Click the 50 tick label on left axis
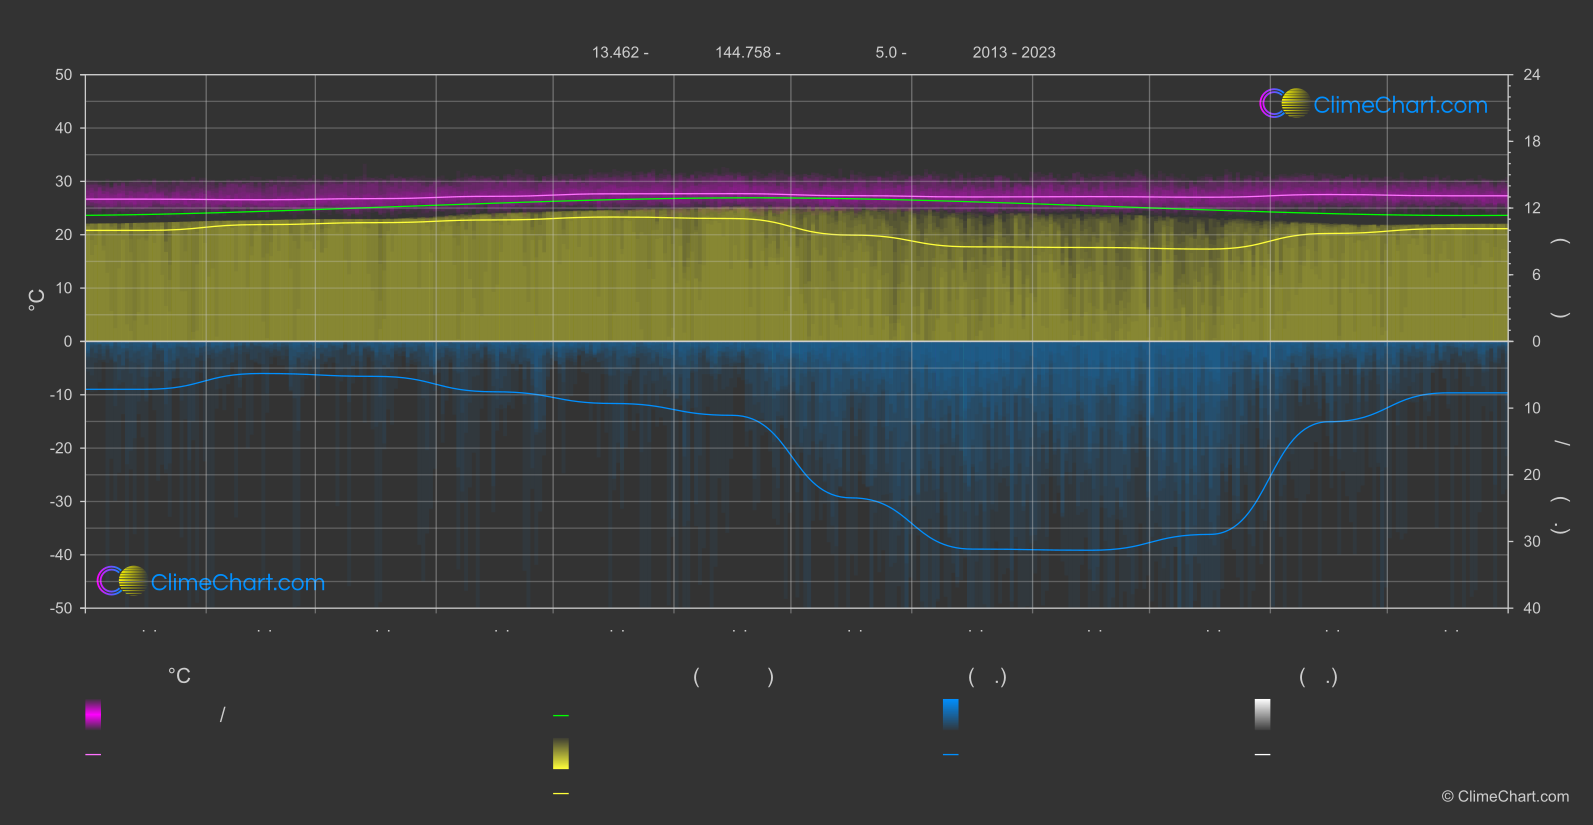The width and height of the screenshot is (1593, 825). coord(64,75)
